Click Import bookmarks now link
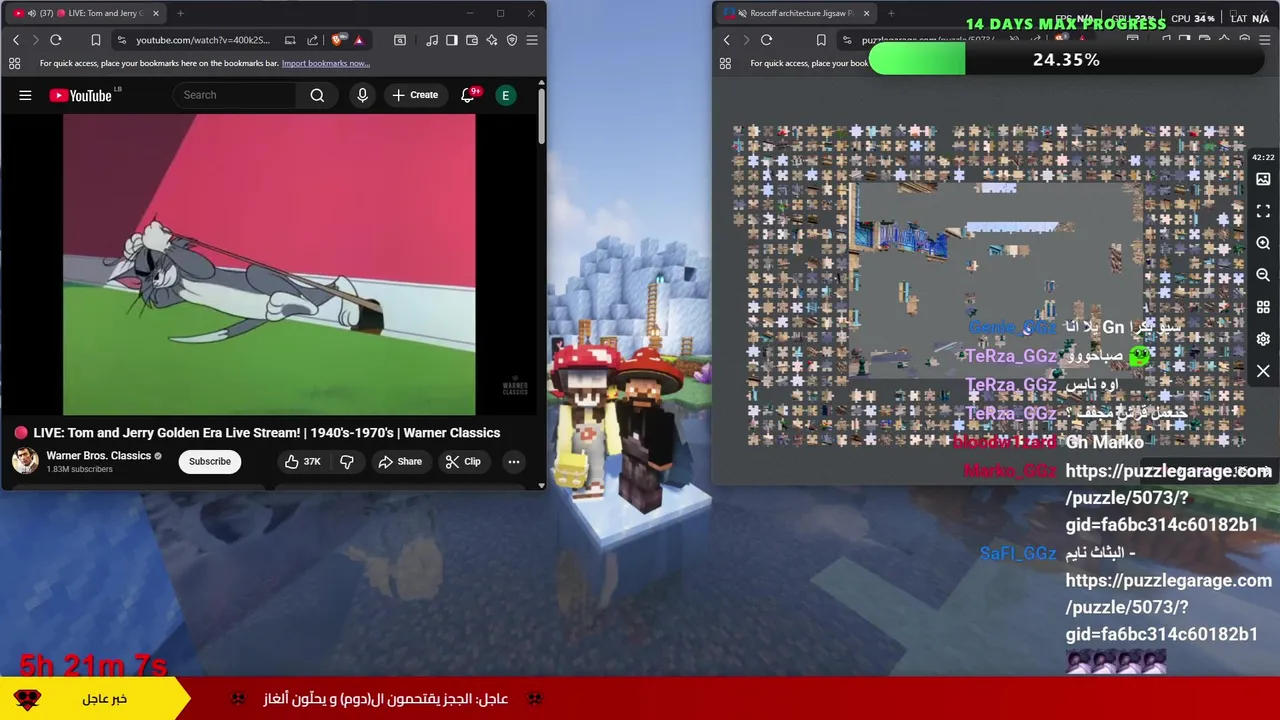The image size is (1280, 720). coord(326,63)
